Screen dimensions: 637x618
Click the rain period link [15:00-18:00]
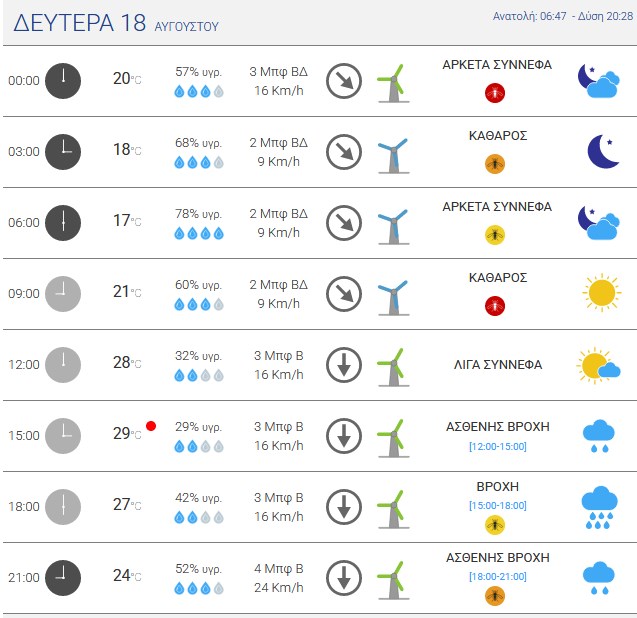click(x=498, y=505)
